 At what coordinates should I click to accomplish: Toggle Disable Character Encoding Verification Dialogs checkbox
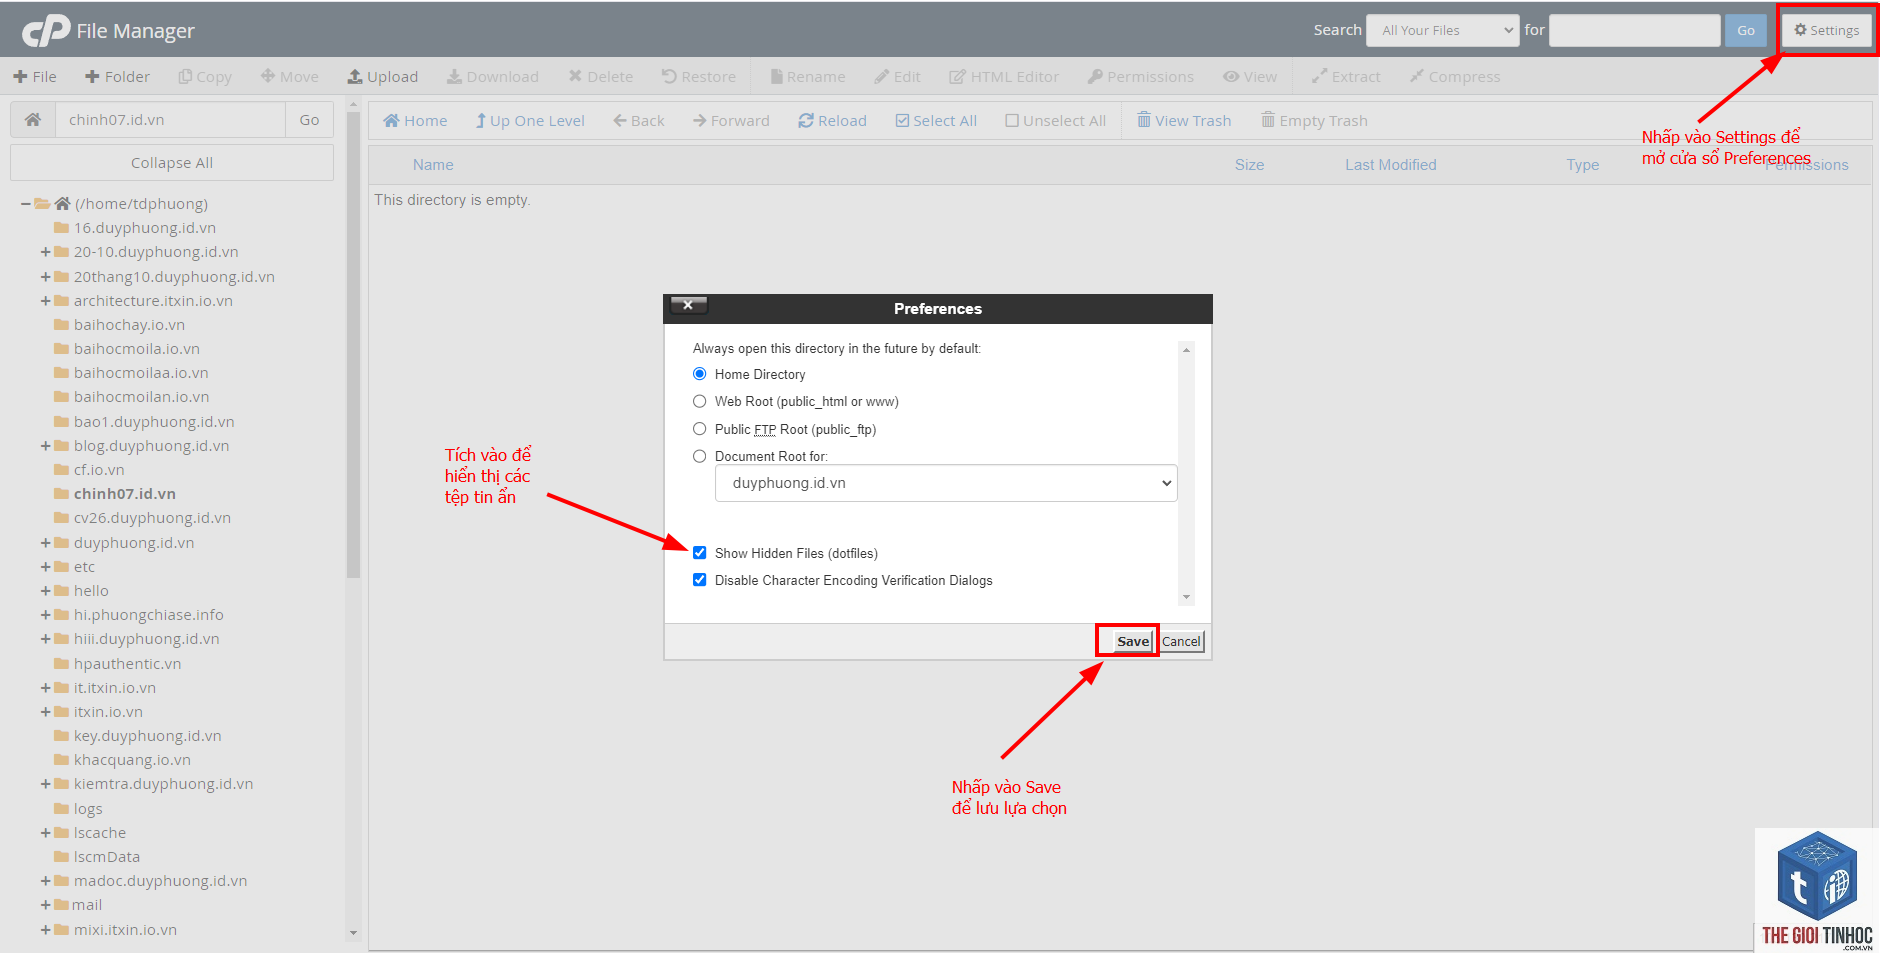(700, 580)
